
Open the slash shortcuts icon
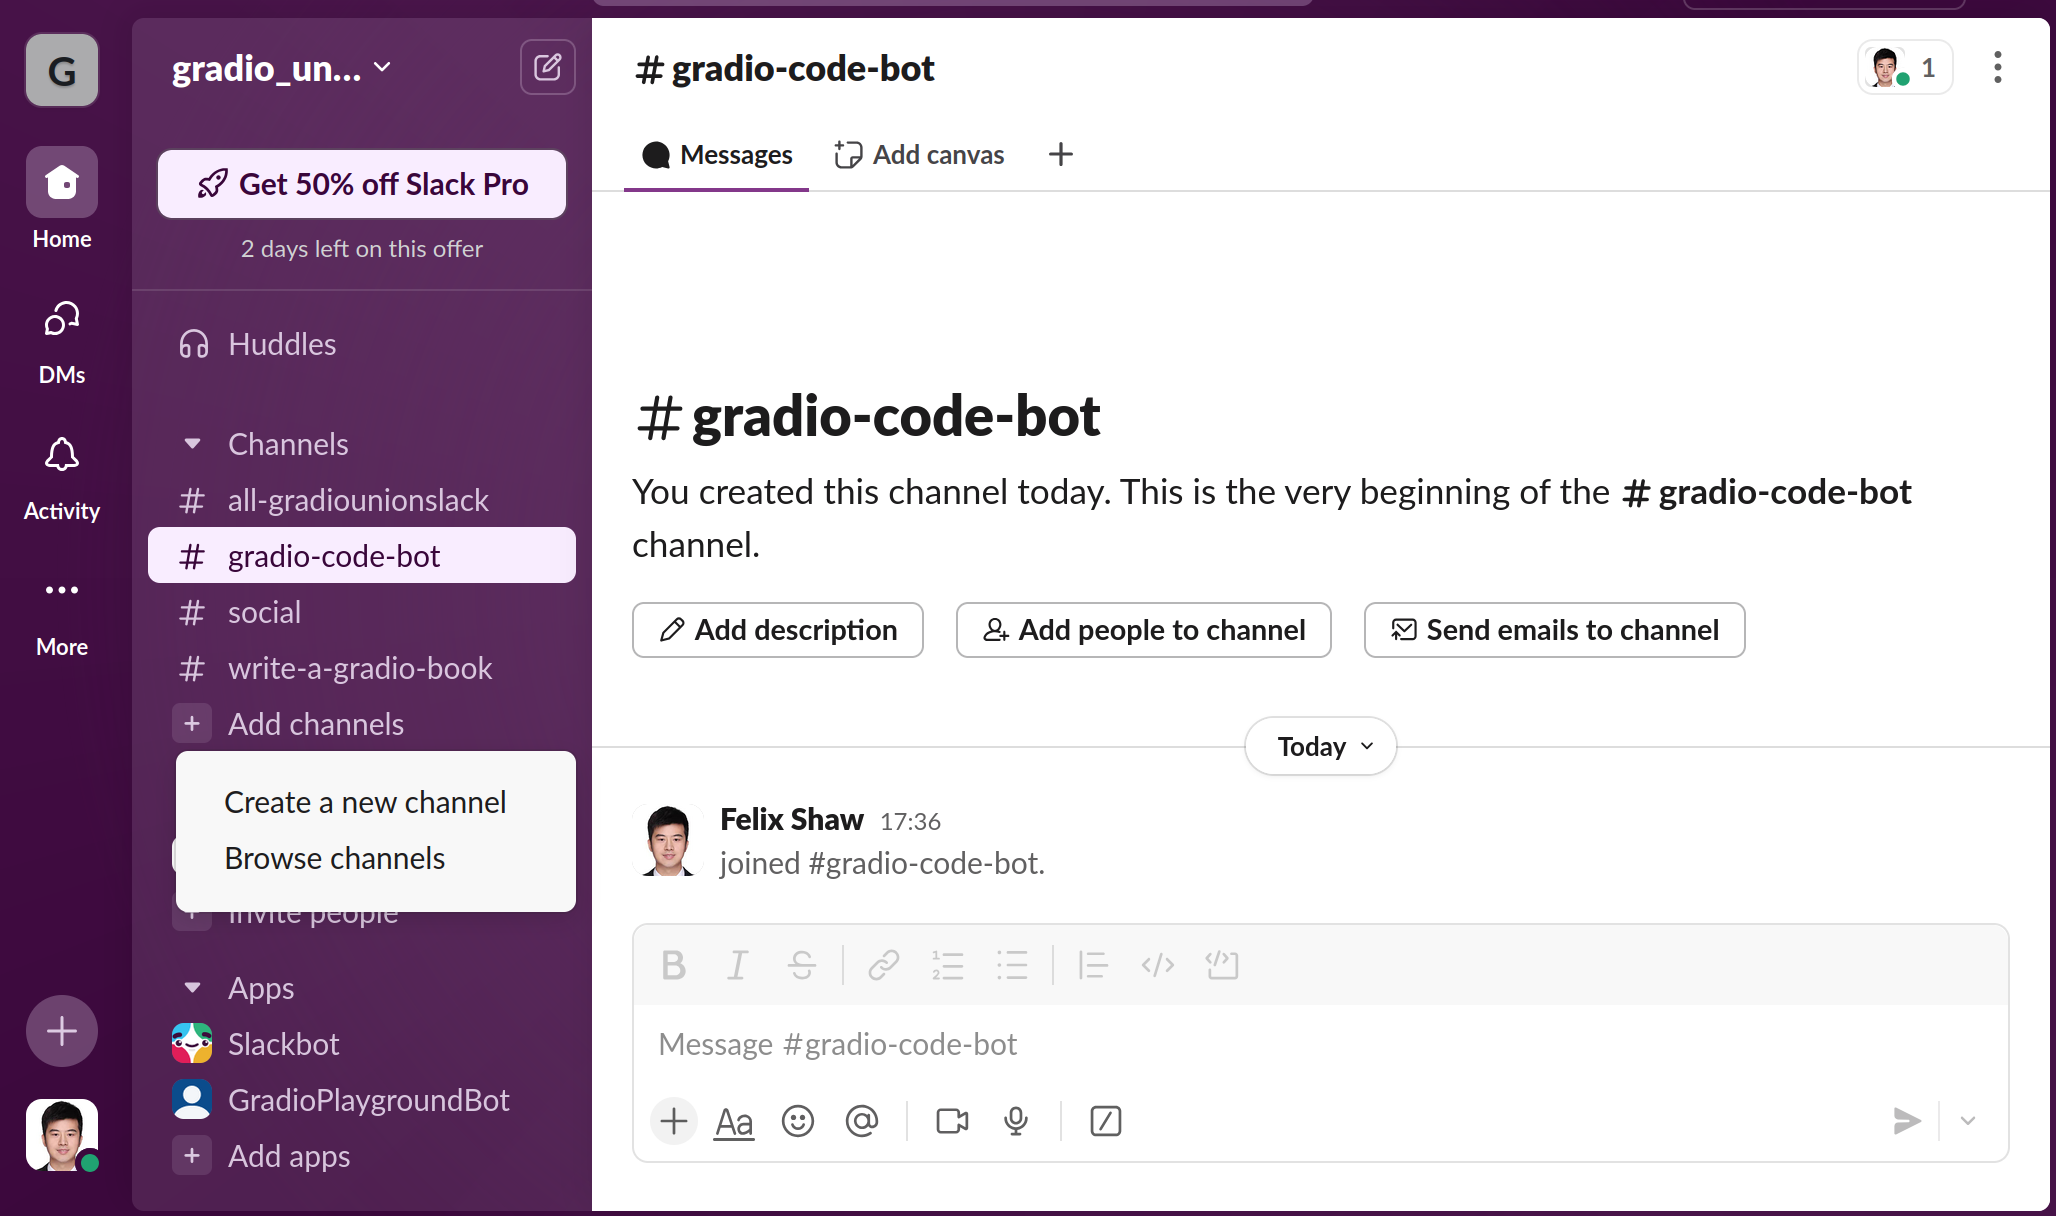tap(1105, 1121)
